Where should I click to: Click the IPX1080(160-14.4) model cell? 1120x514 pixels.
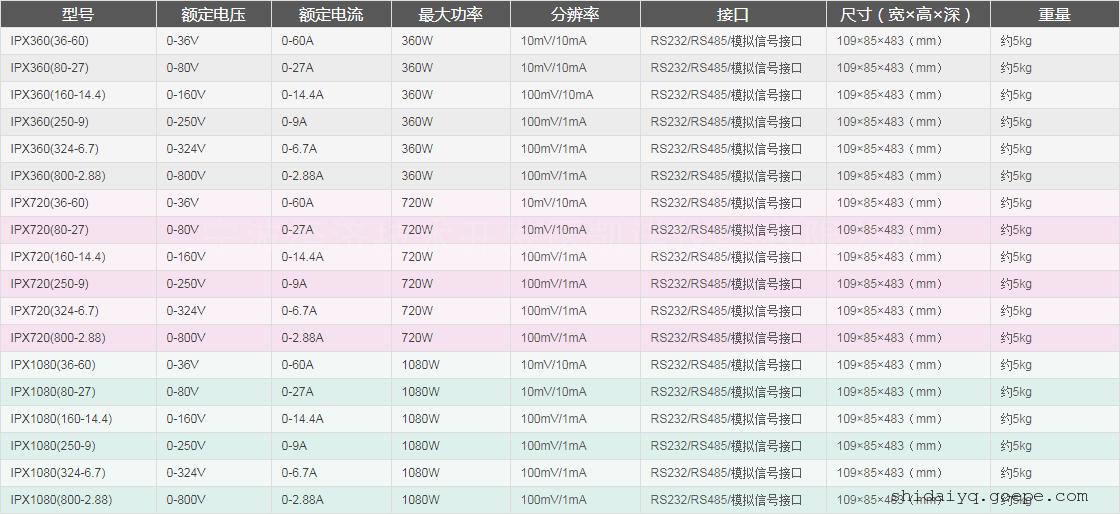61,419
